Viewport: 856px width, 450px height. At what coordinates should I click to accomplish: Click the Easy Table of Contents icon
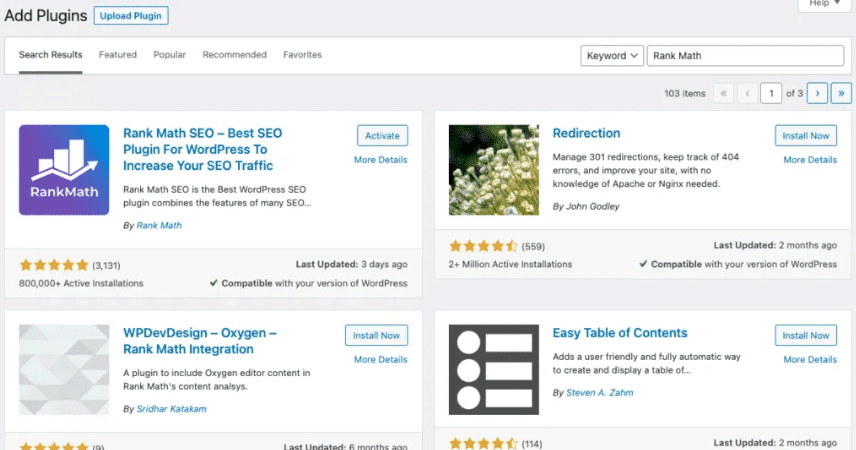click(x=494, y=370)
